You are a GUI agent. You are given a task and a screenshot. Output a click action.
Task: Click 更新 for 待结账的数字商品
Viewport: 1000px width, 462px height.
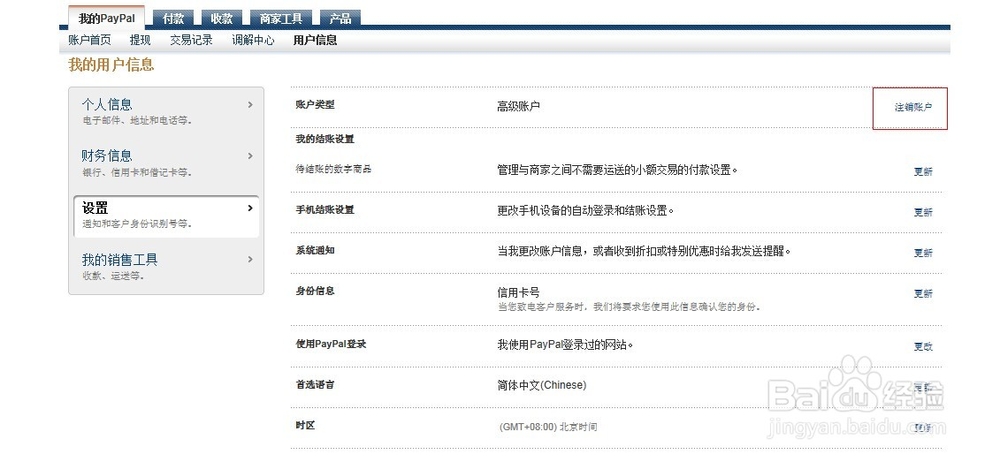coord(923,172)
